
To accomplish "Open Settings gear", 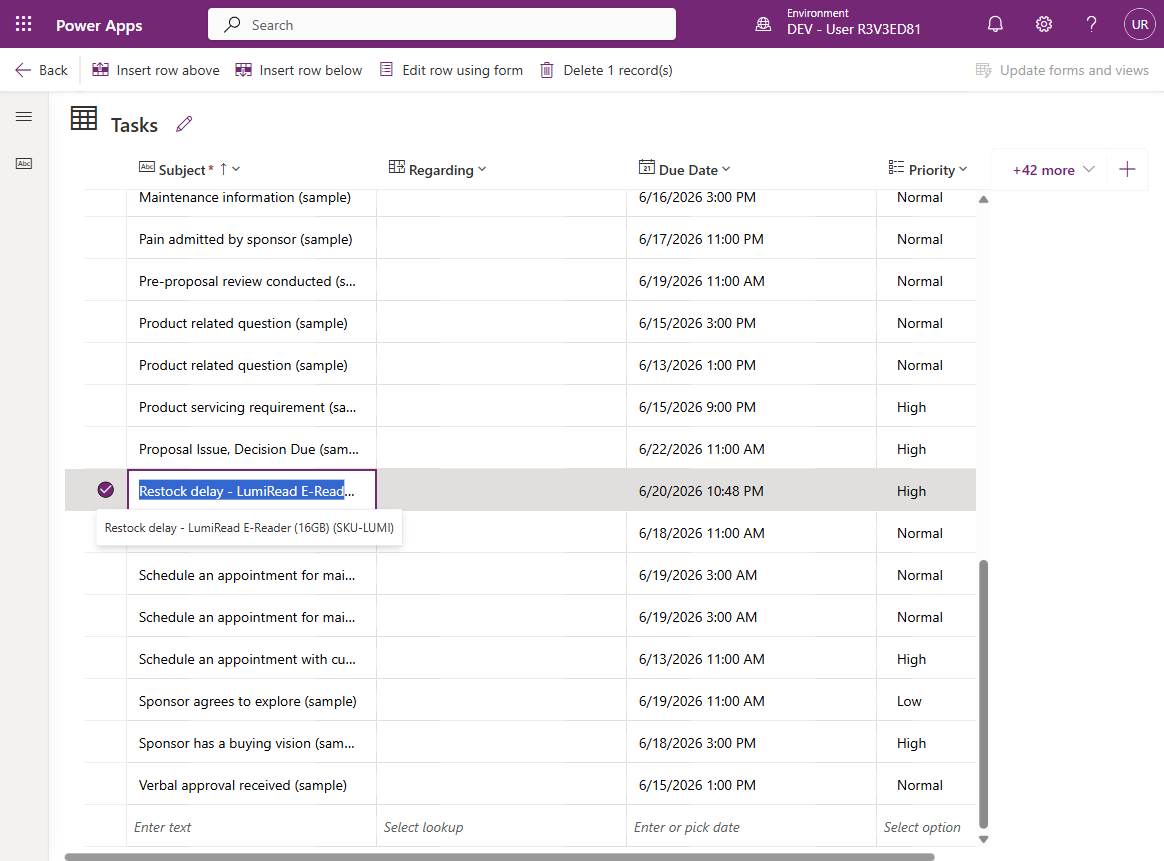I will click(1044, 24).
